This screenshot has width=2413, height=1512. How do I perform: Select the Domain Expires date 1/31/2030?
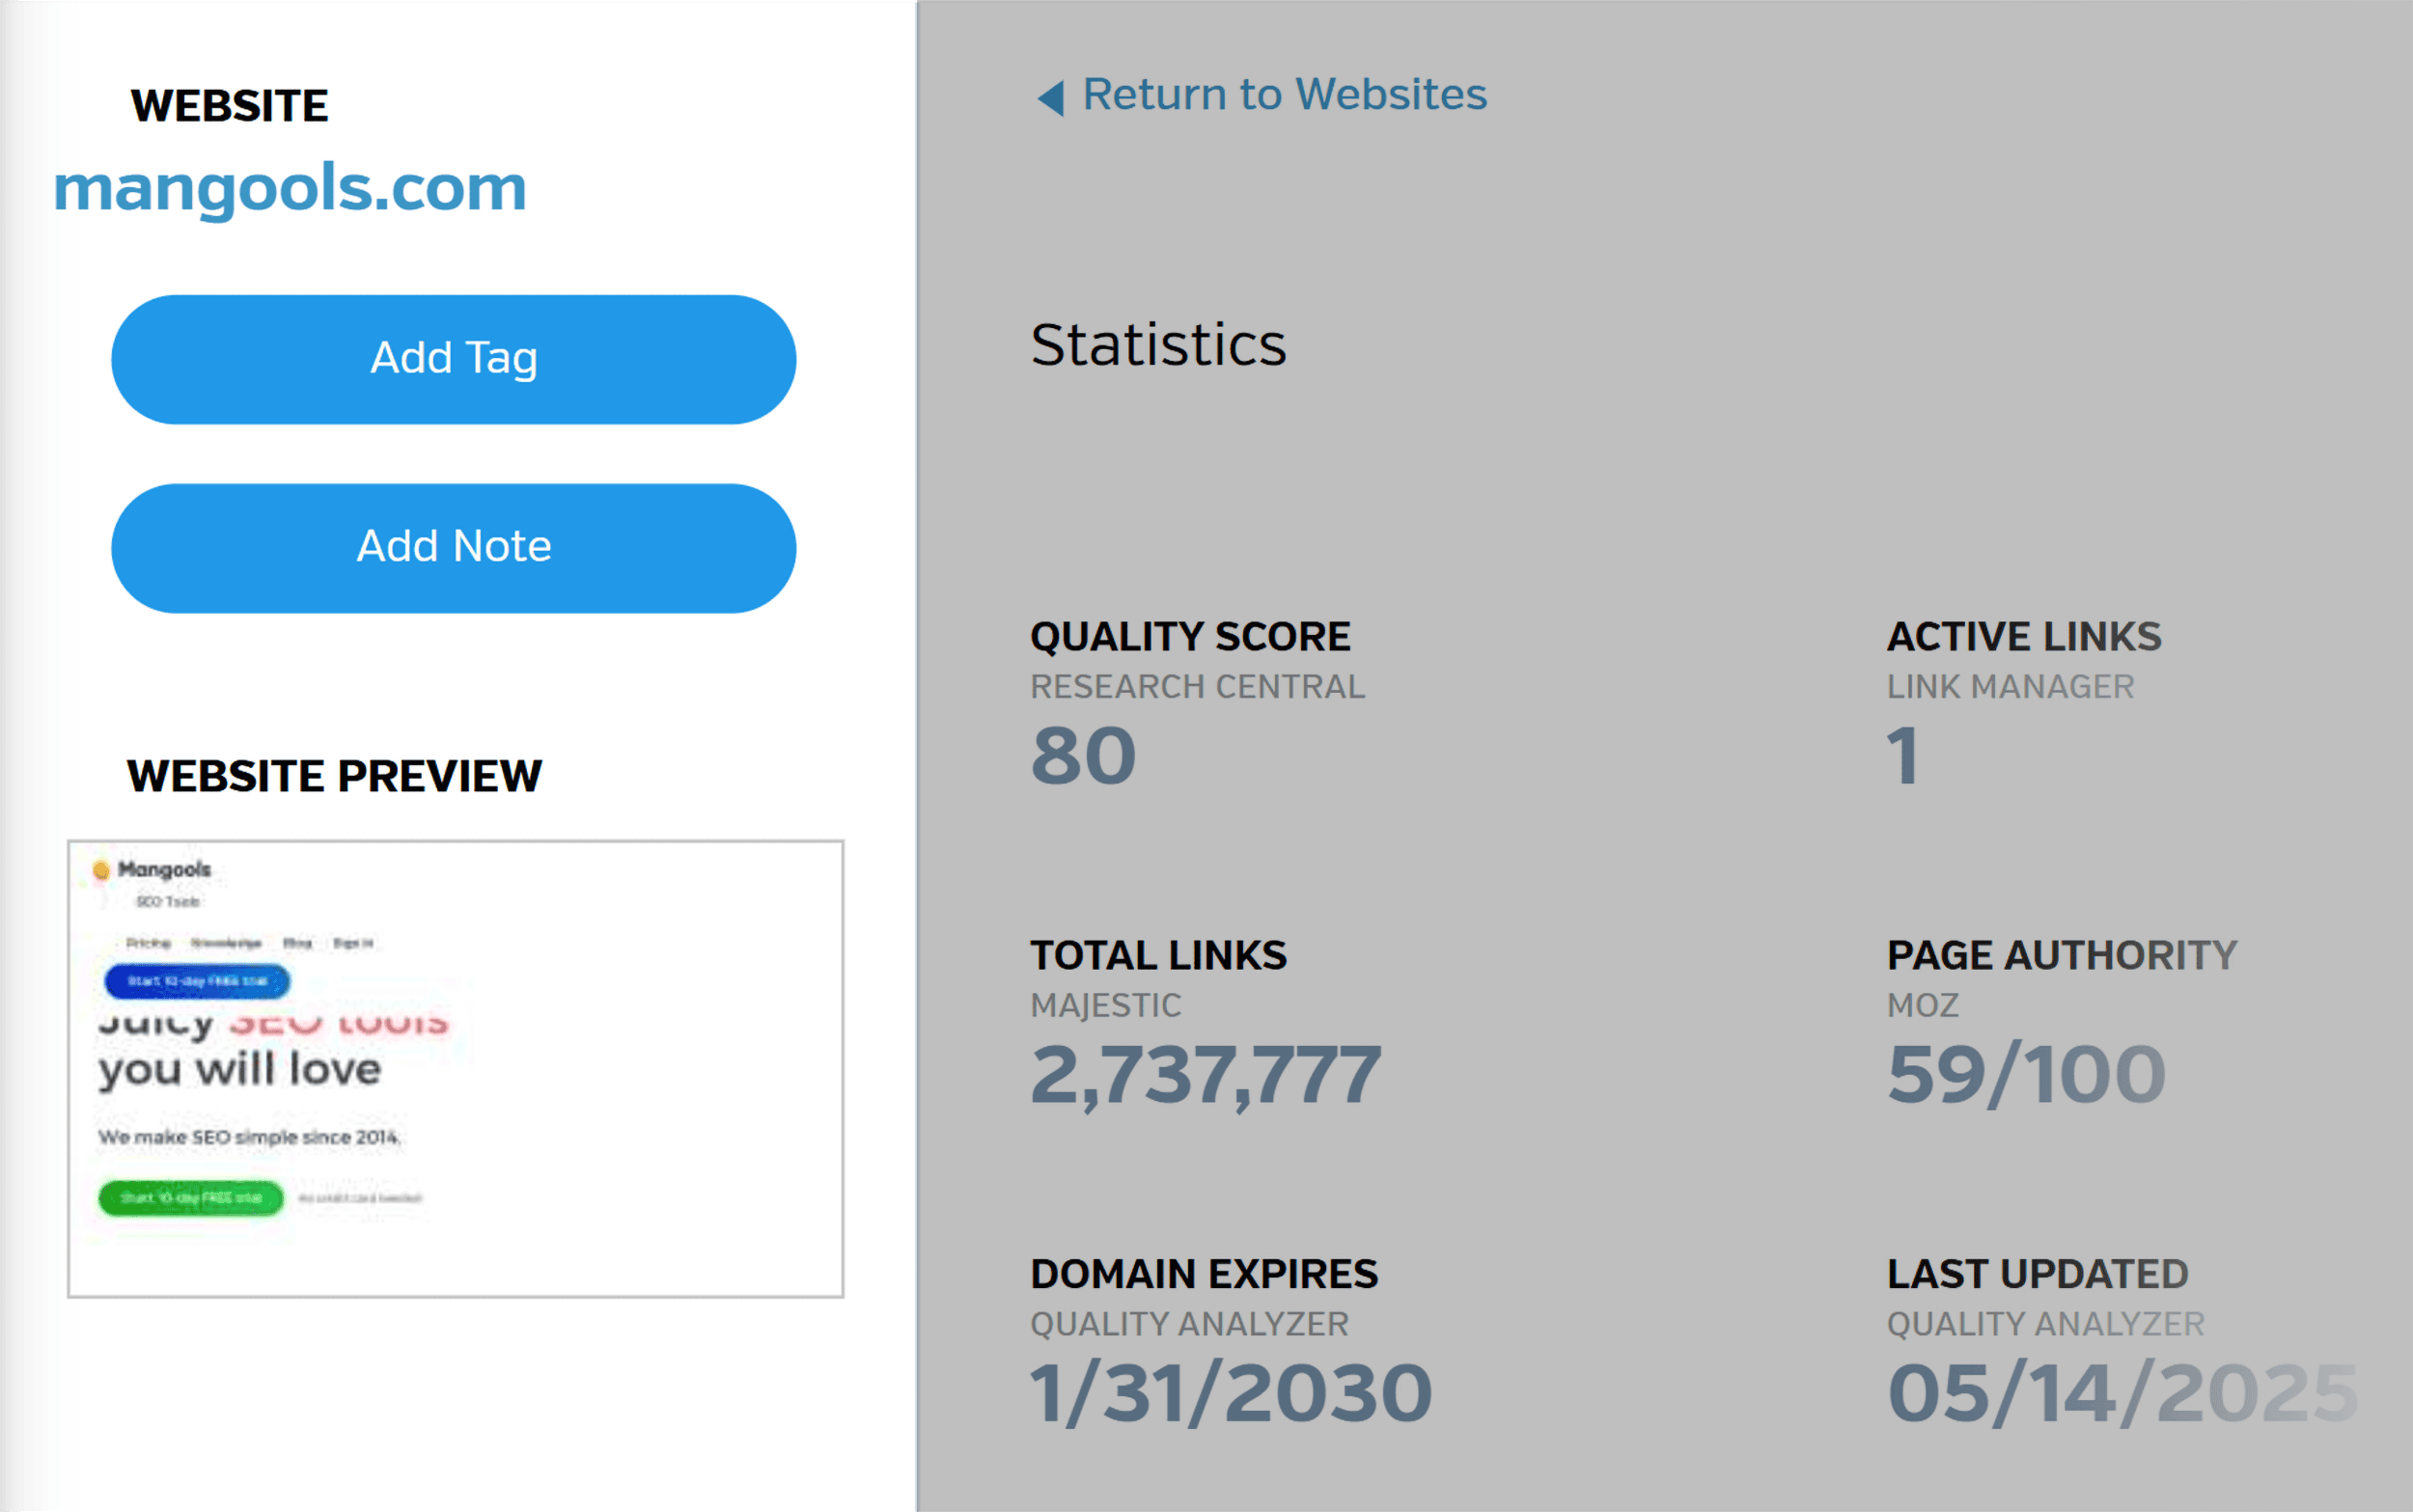click(x=1231, y=1394)
